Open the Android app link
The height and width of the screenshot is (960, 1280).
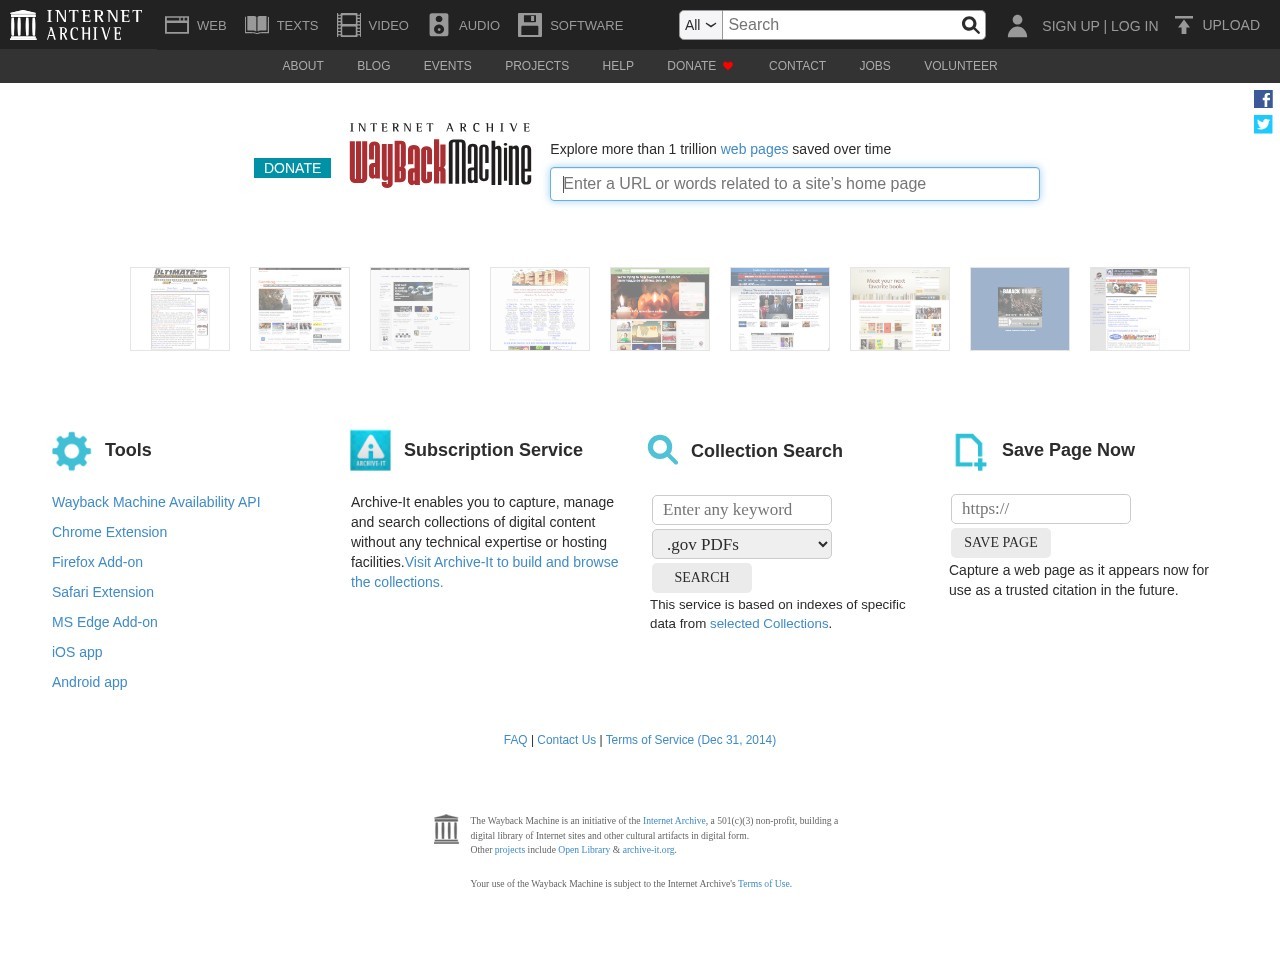pos(90,682)
